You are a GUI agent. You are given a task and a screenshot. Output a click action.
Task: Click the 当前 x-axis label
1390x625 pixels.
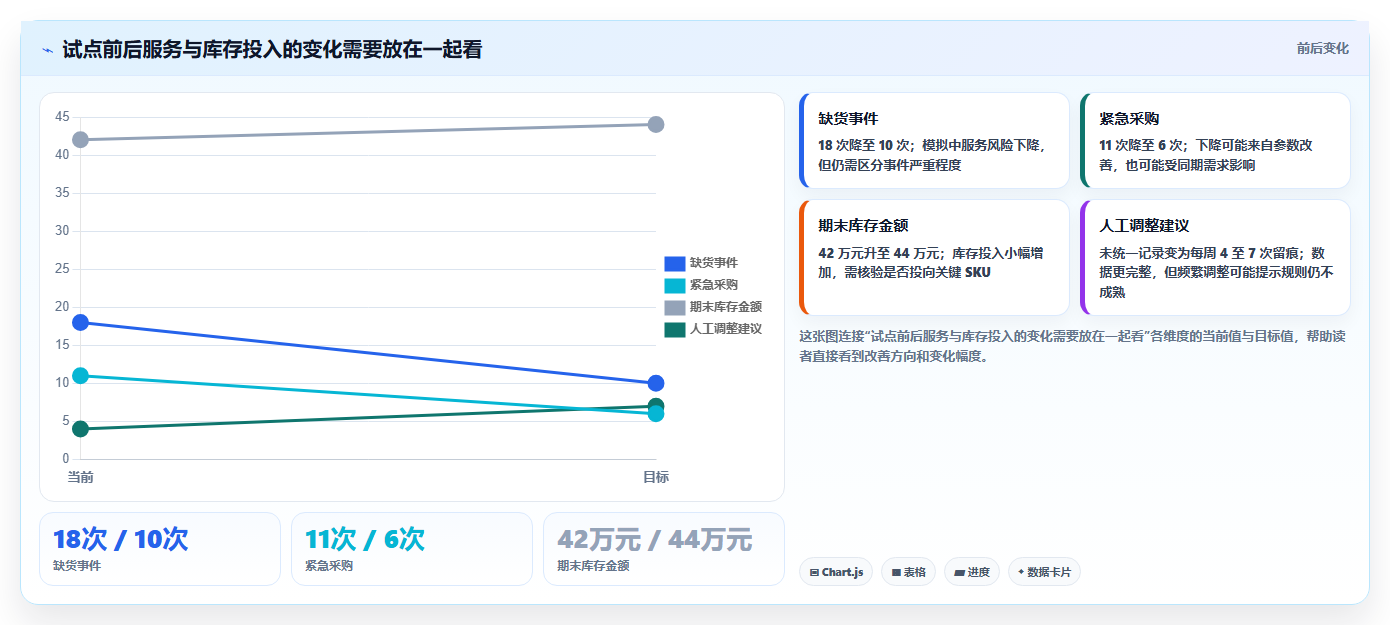click(x=80, y=477)
